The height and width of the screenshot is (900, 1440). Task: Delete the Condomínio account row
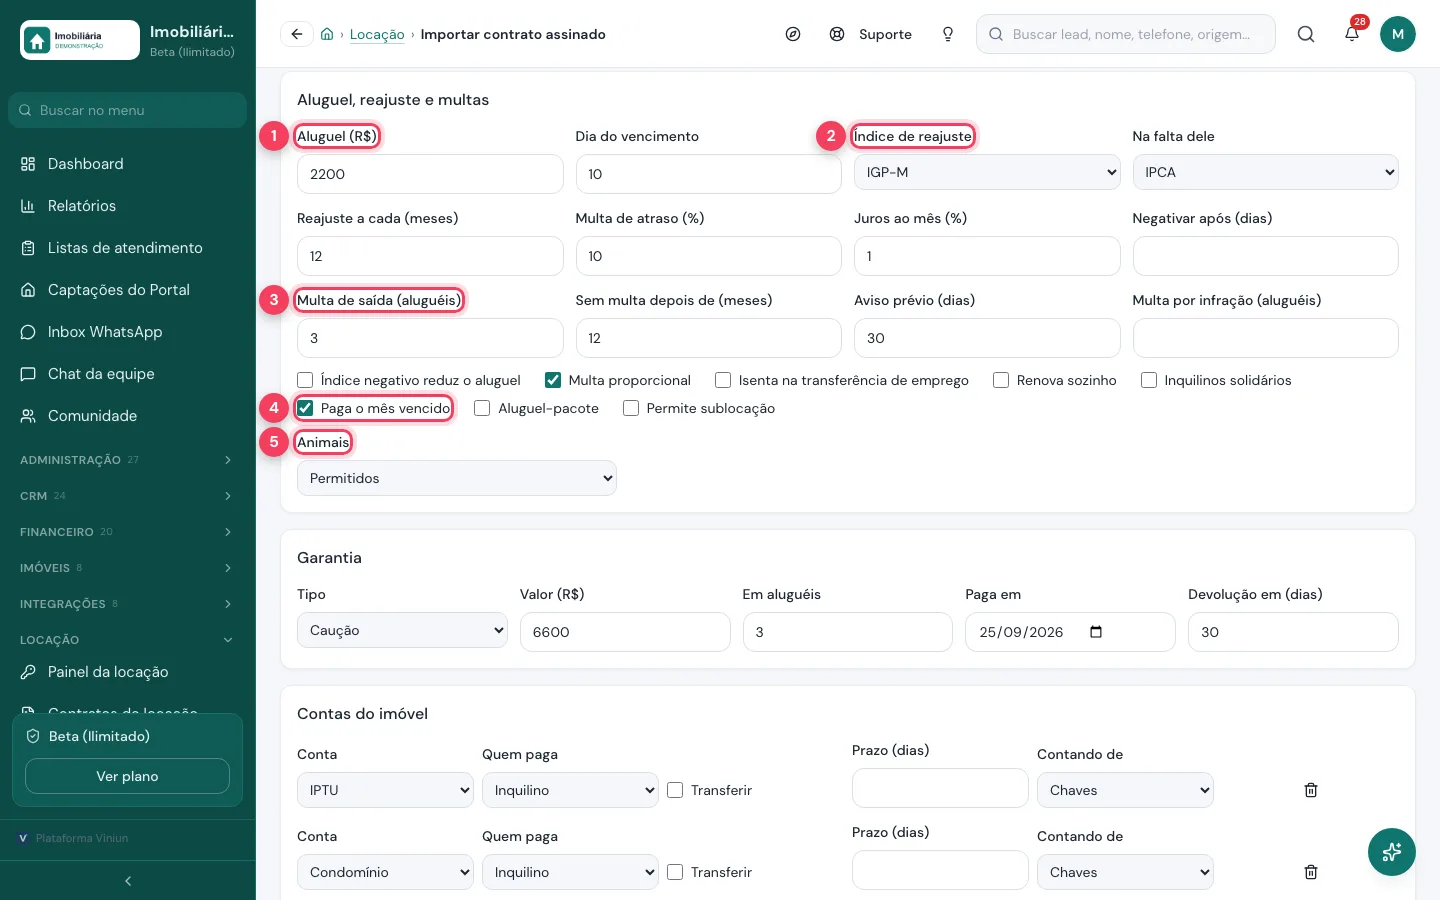click(x=1311, y=872)
